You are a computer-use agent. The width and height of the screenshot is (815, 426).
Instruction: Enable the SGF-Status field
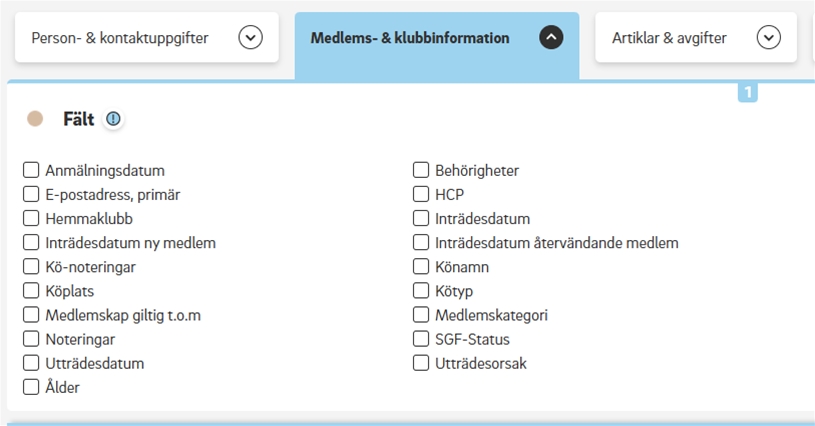pos(421,340)
